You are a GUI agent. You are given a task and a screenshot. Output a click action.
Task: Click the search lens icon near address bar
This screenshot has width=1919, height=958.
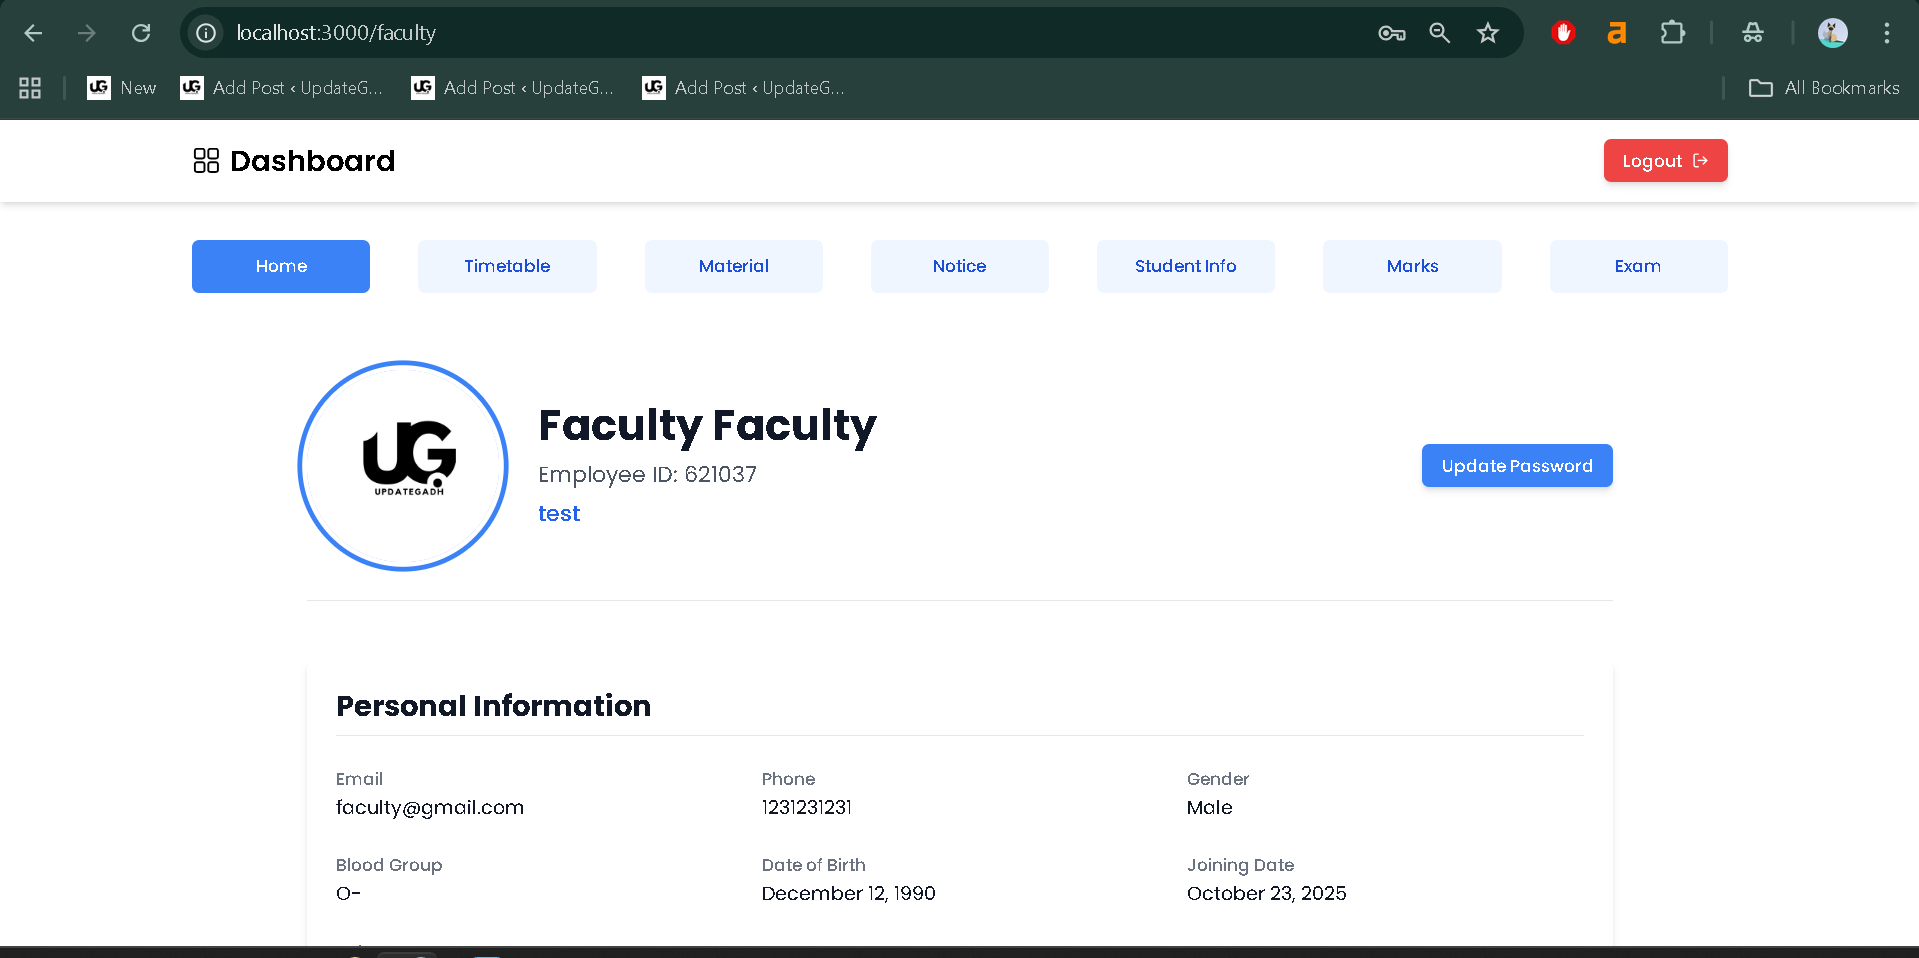pos(1439,32)
